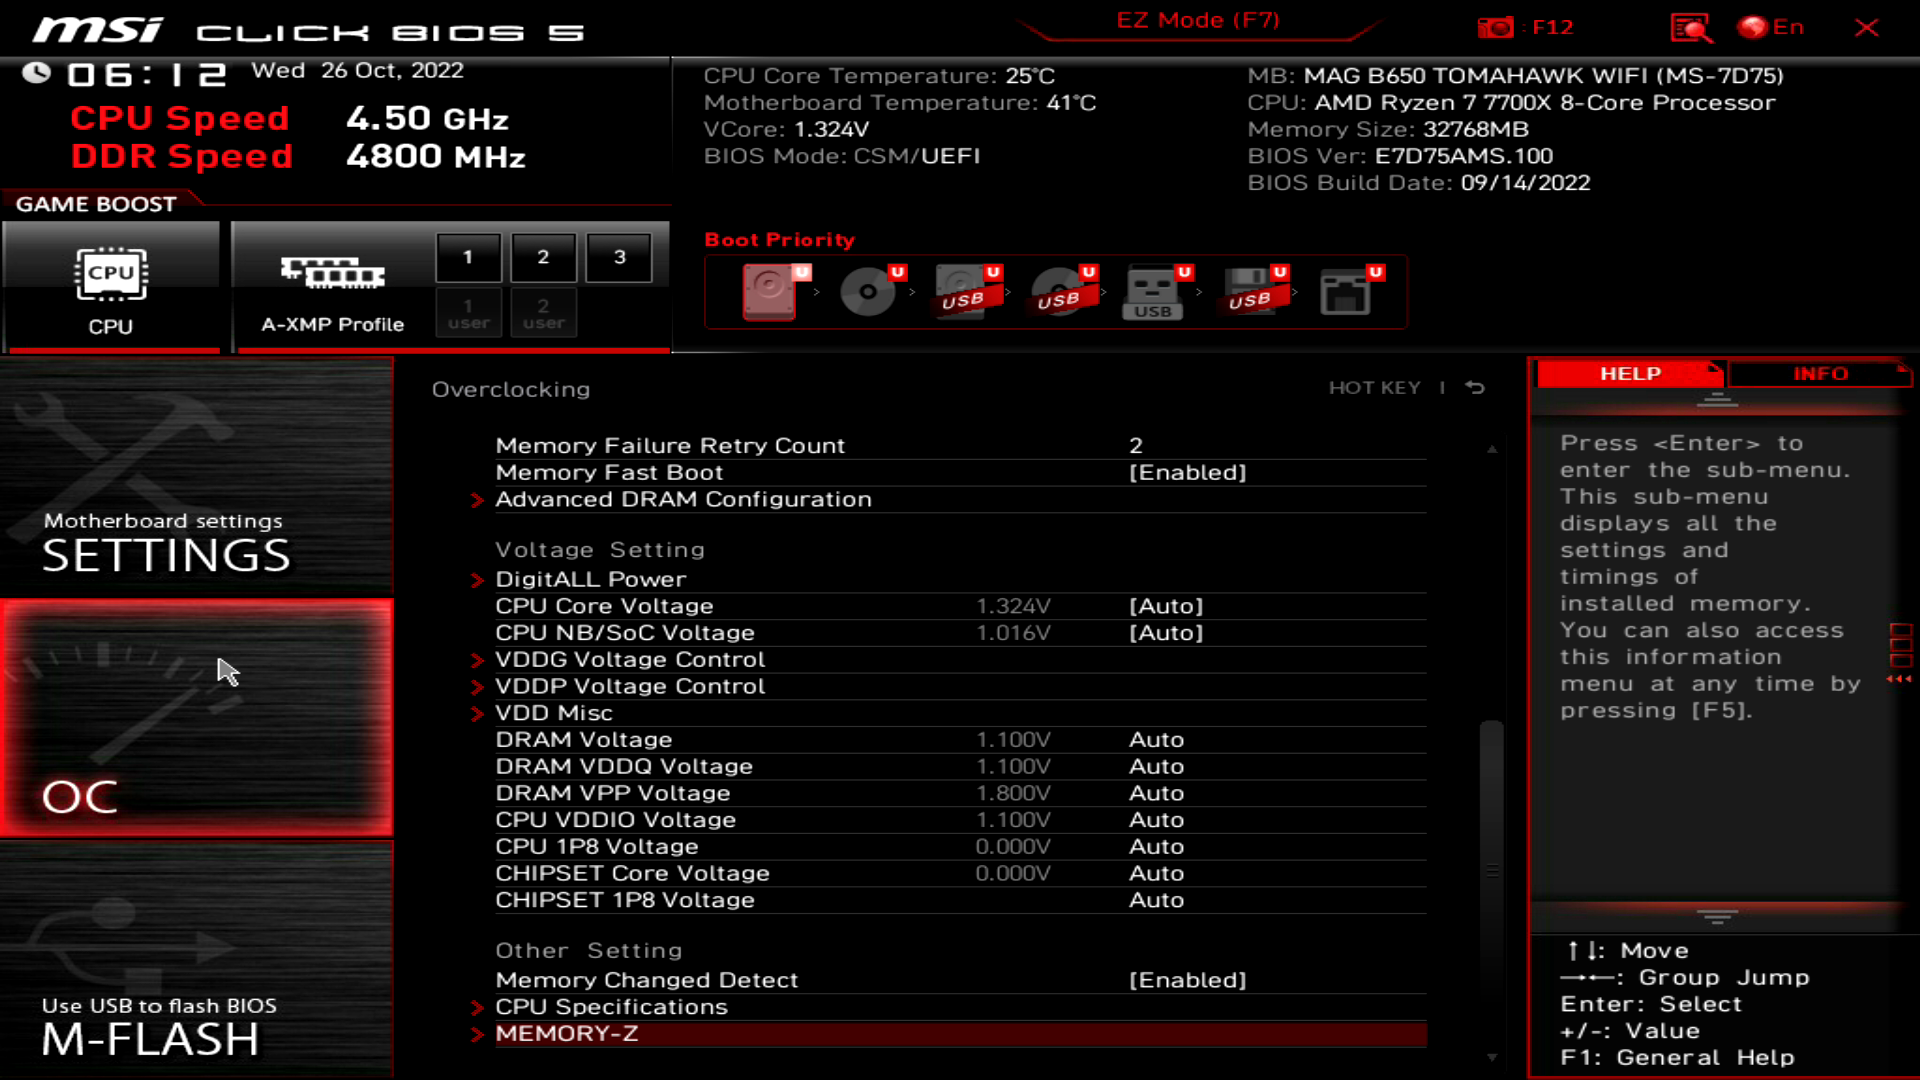
Task: Click the optical disc boot device icon
Action: (867, 292)
